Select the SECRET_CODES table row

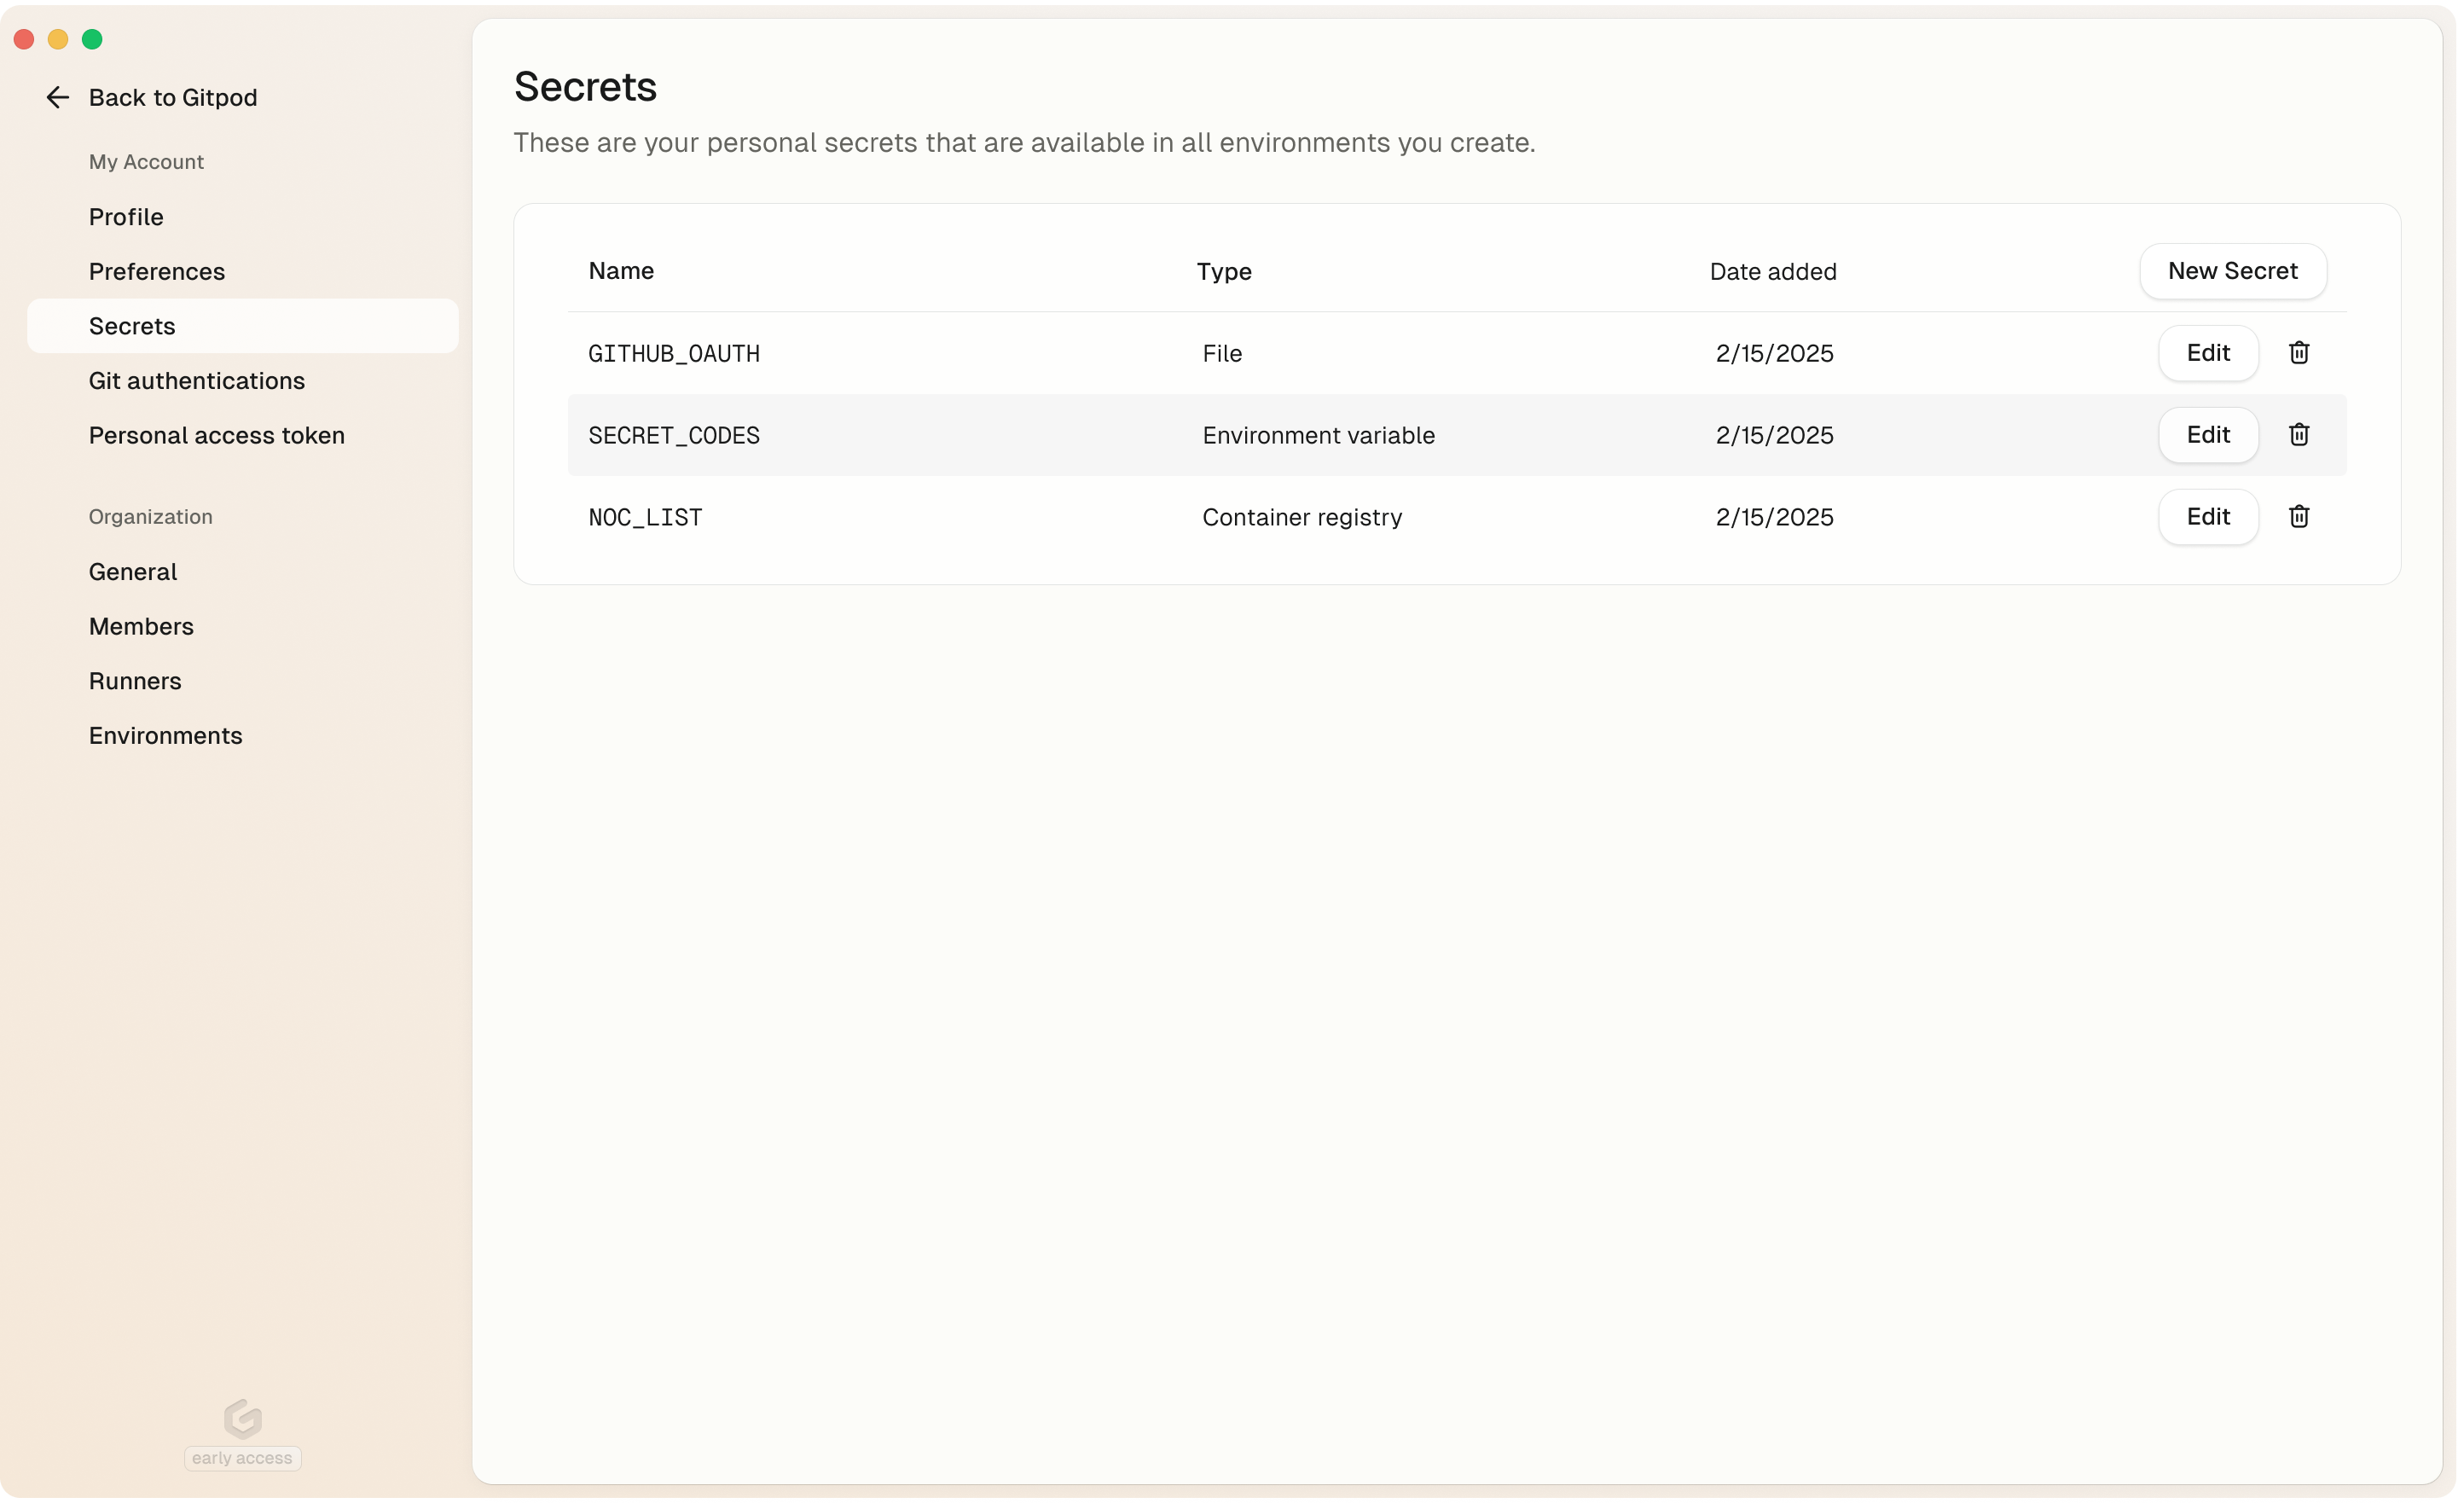point(1457,435)
